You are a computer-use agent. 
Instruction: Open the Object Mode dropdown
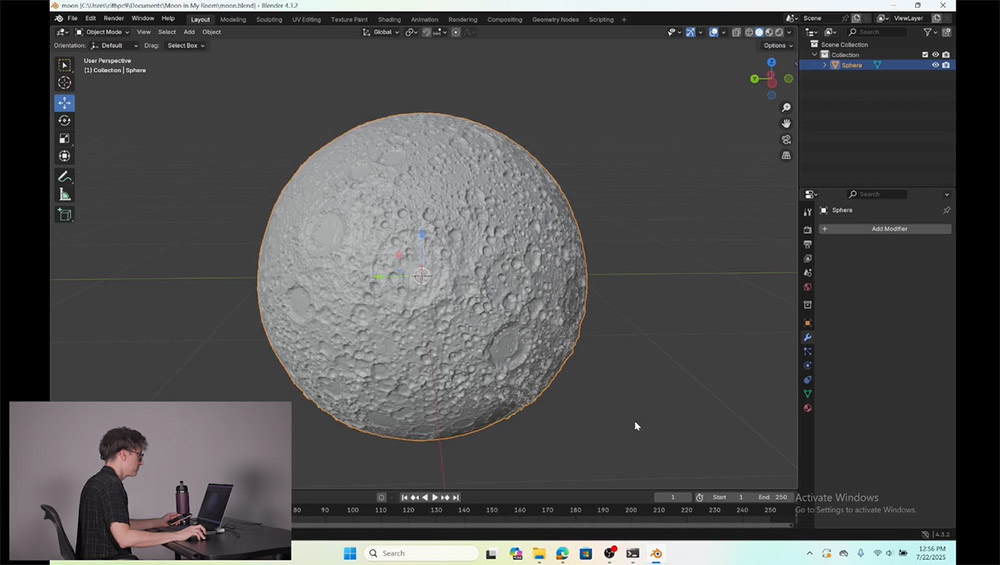103,32
